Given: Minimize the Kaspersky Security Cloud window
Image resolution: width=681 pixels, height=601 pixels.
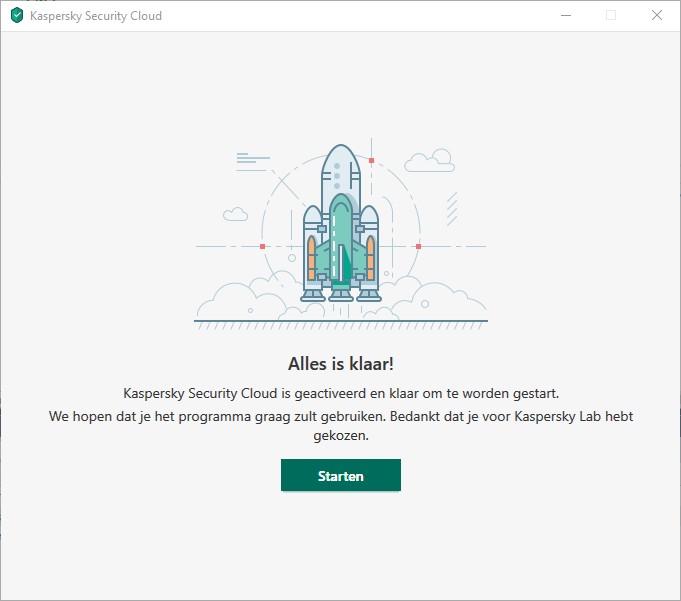Looking at the screenshot, I should coord(565,16).
